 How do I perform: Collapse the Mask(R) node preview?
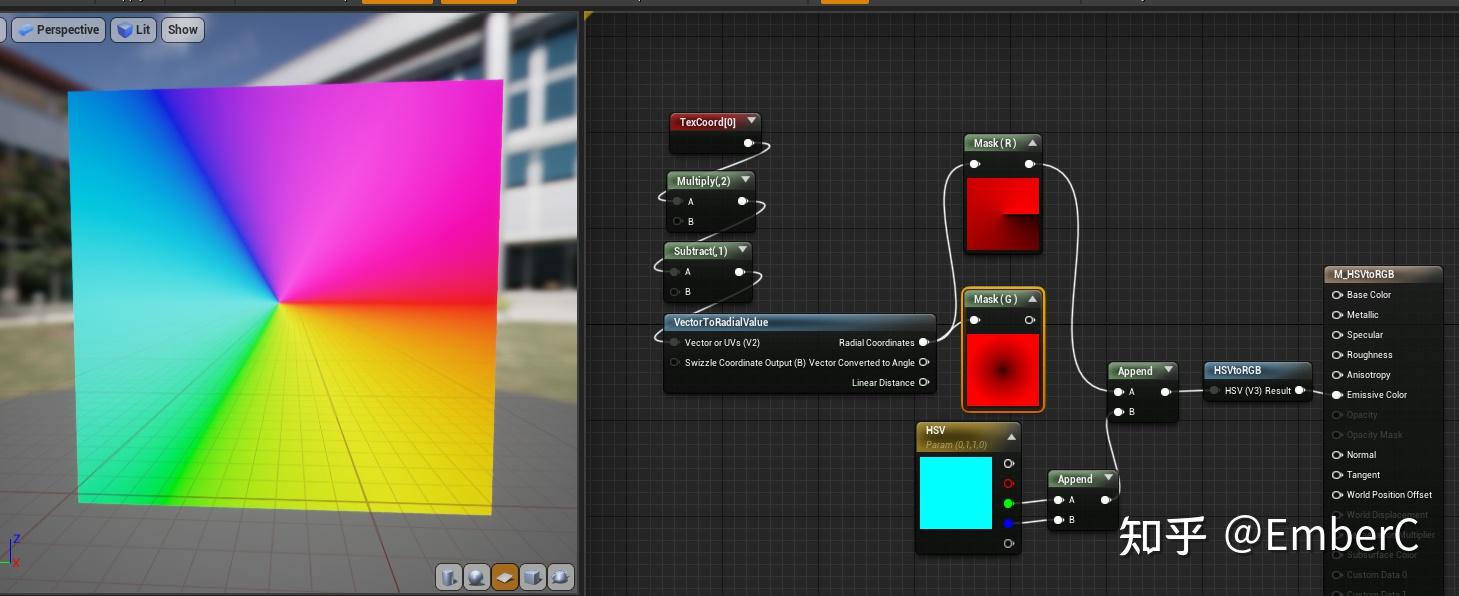(1032, 143)
